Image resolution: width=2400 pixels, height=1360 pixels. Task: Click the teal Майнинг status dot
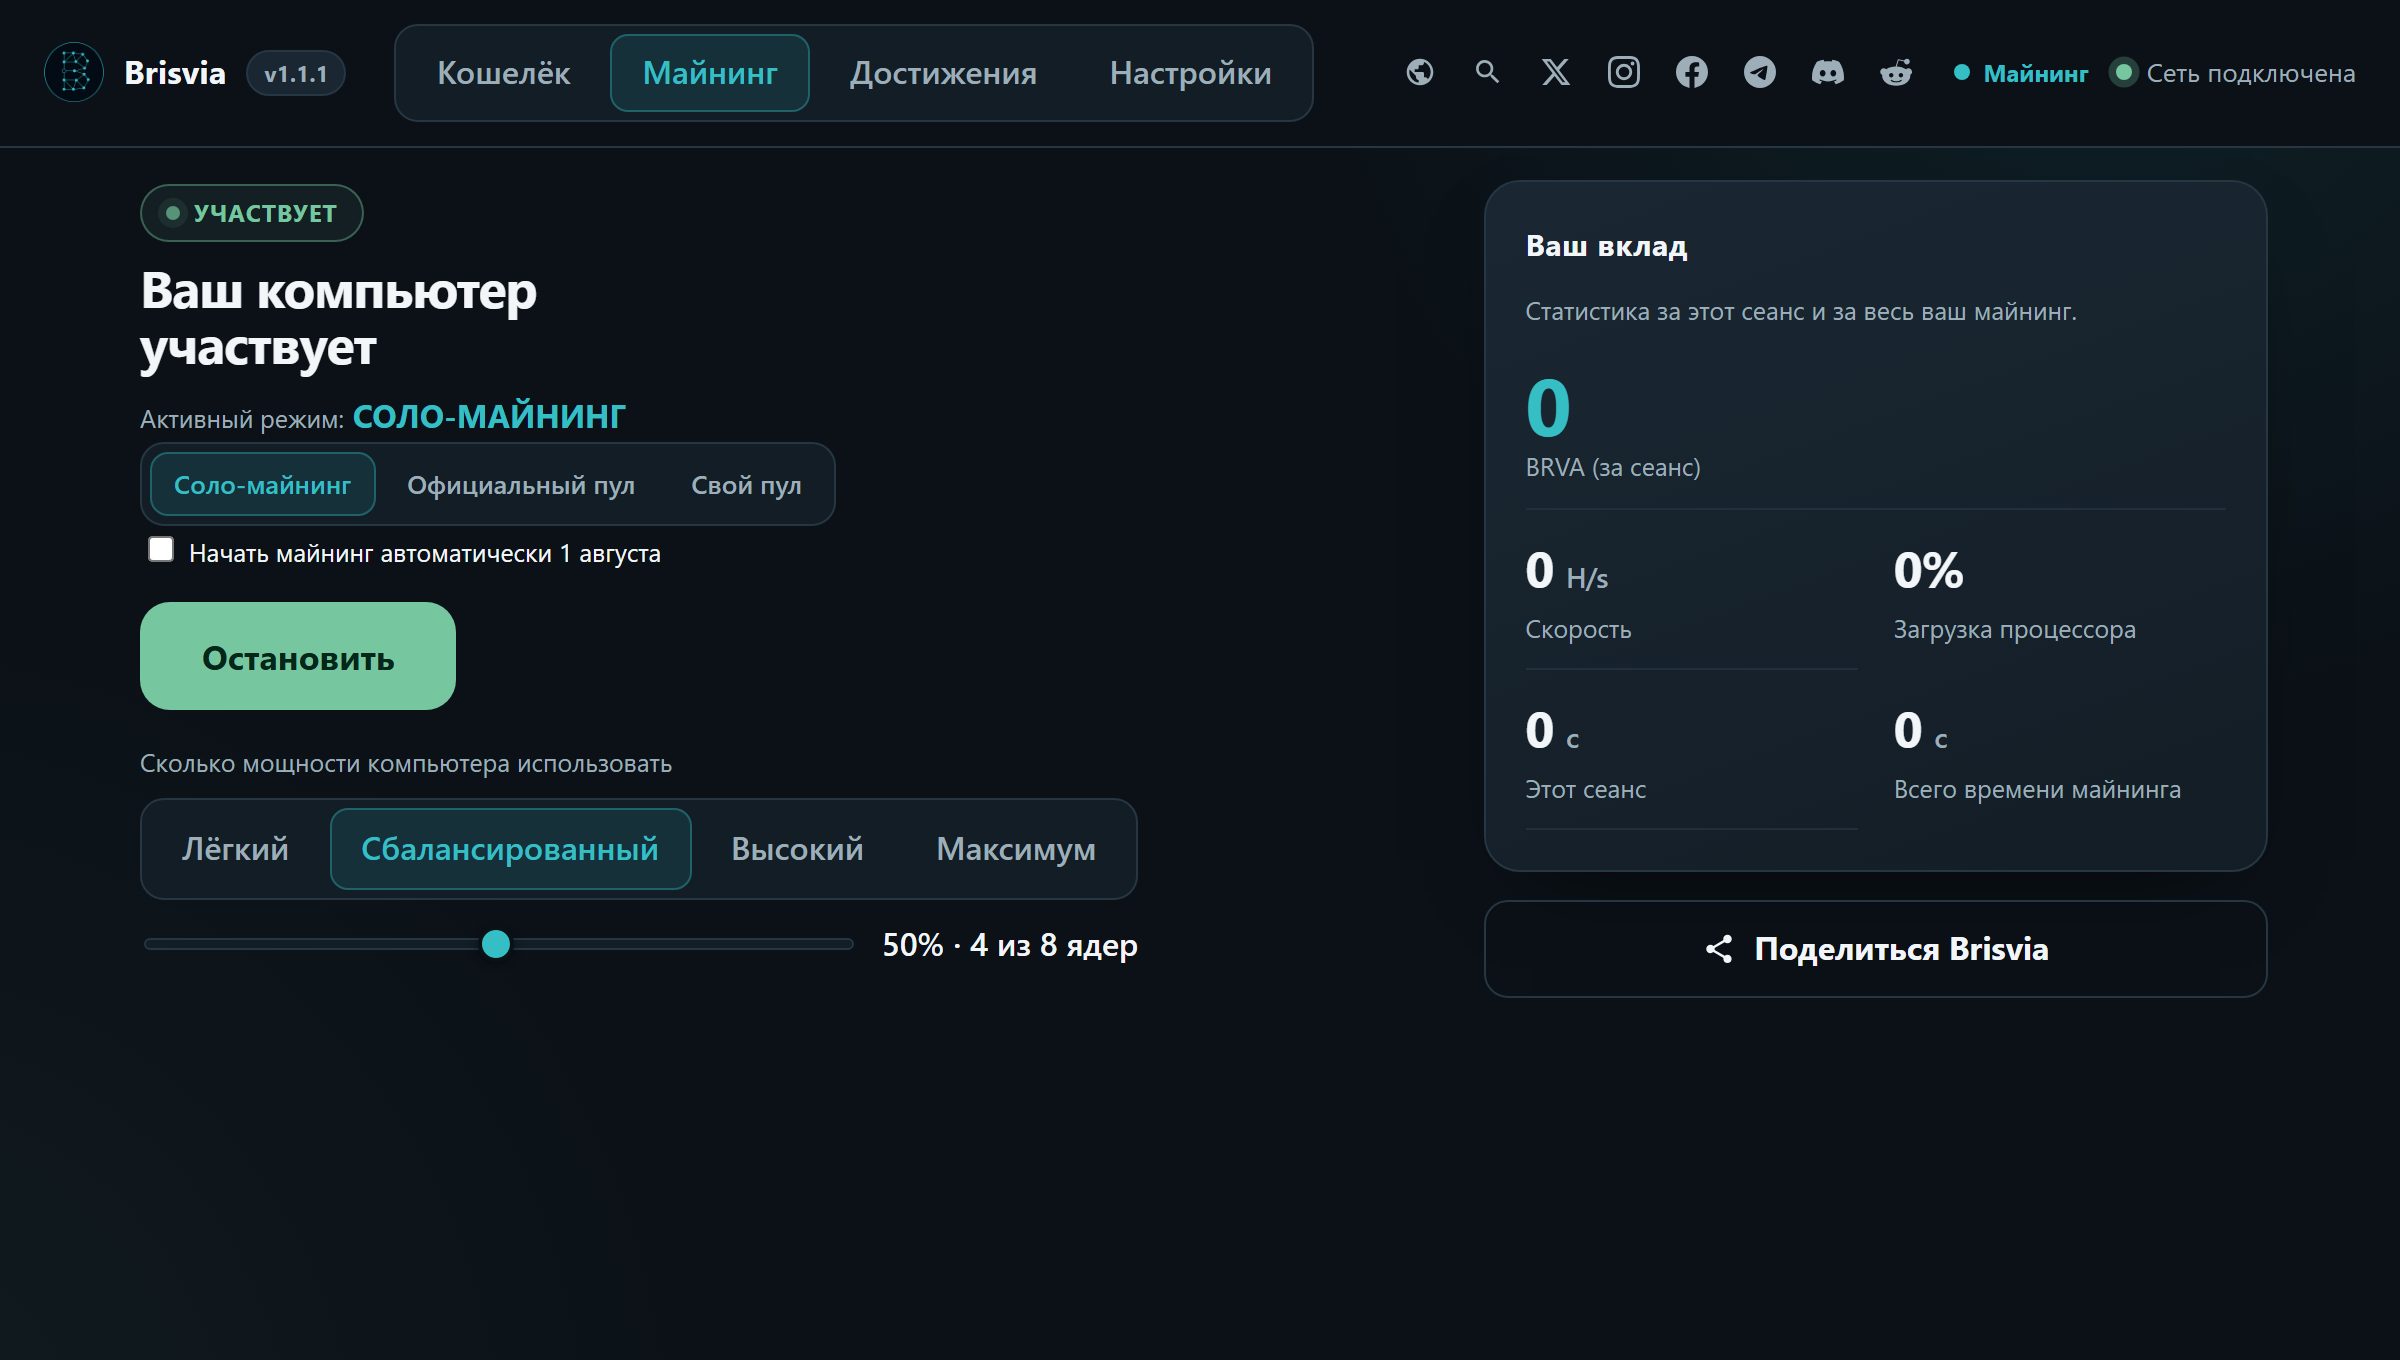coord(1961,72)
